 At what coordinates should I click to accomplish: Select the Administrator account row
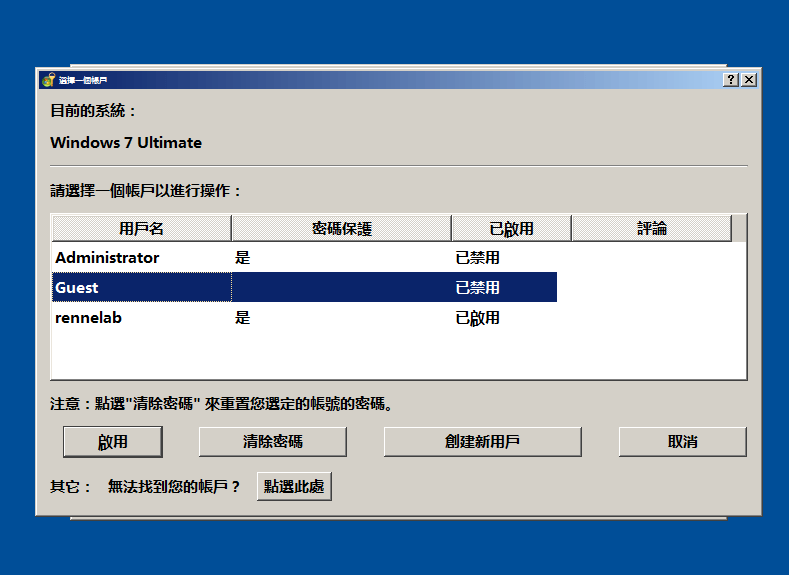[x=304, y=258]
